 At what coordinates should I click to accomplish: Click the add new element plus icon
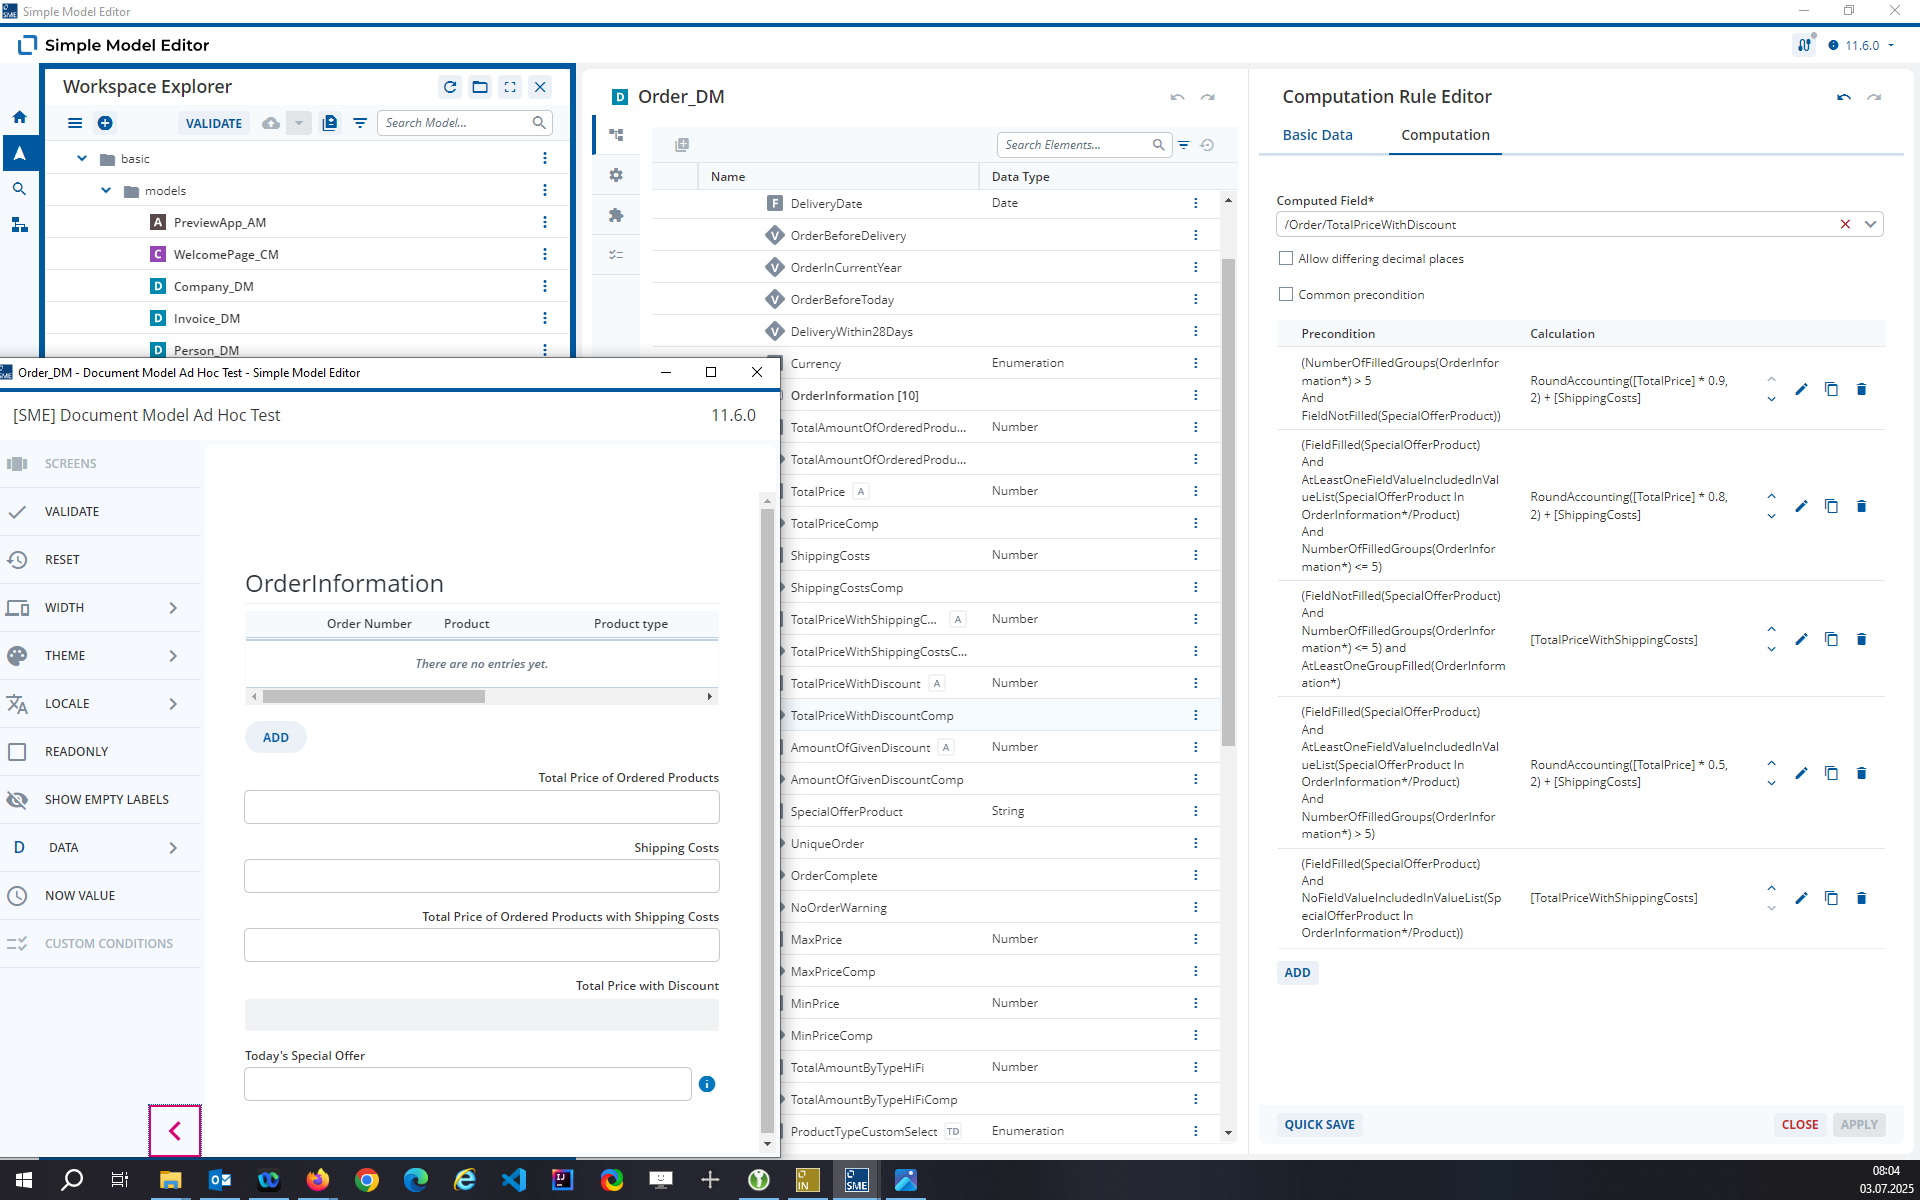[x=105, y=123]
